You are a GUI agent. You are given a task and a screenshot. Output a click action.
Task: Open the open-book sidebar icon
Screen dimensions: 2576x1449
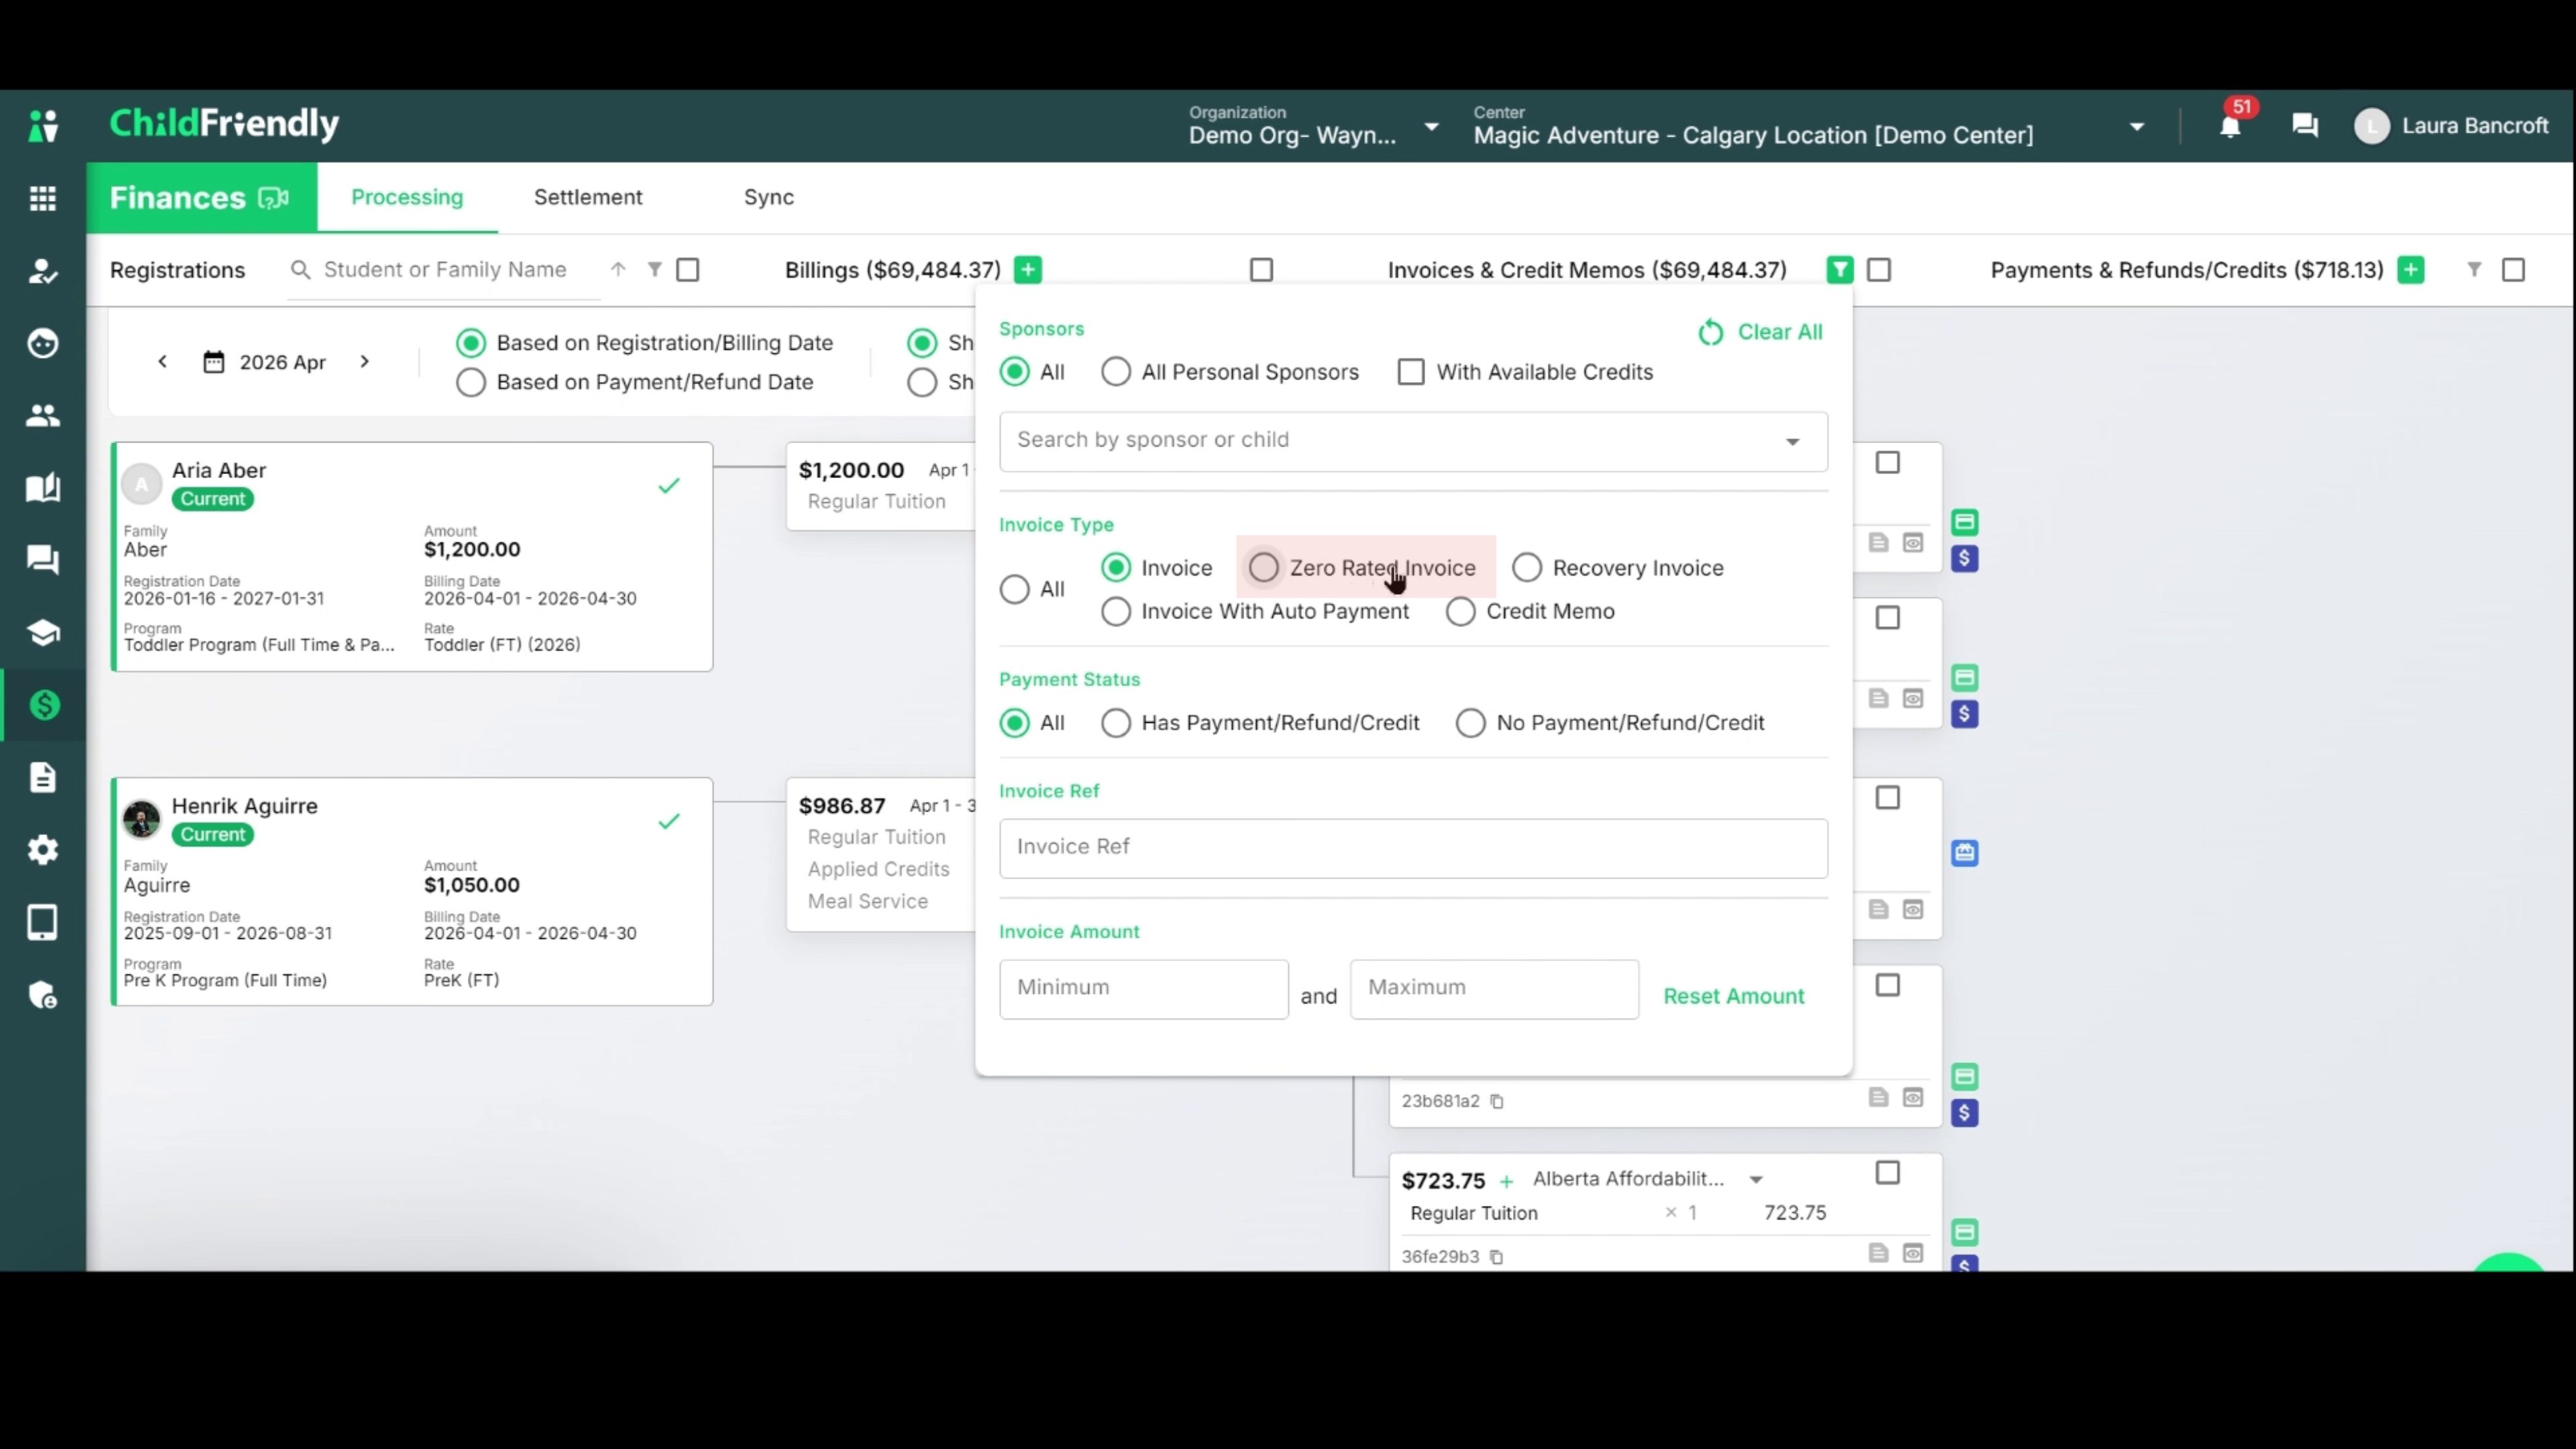coord(43,488)
